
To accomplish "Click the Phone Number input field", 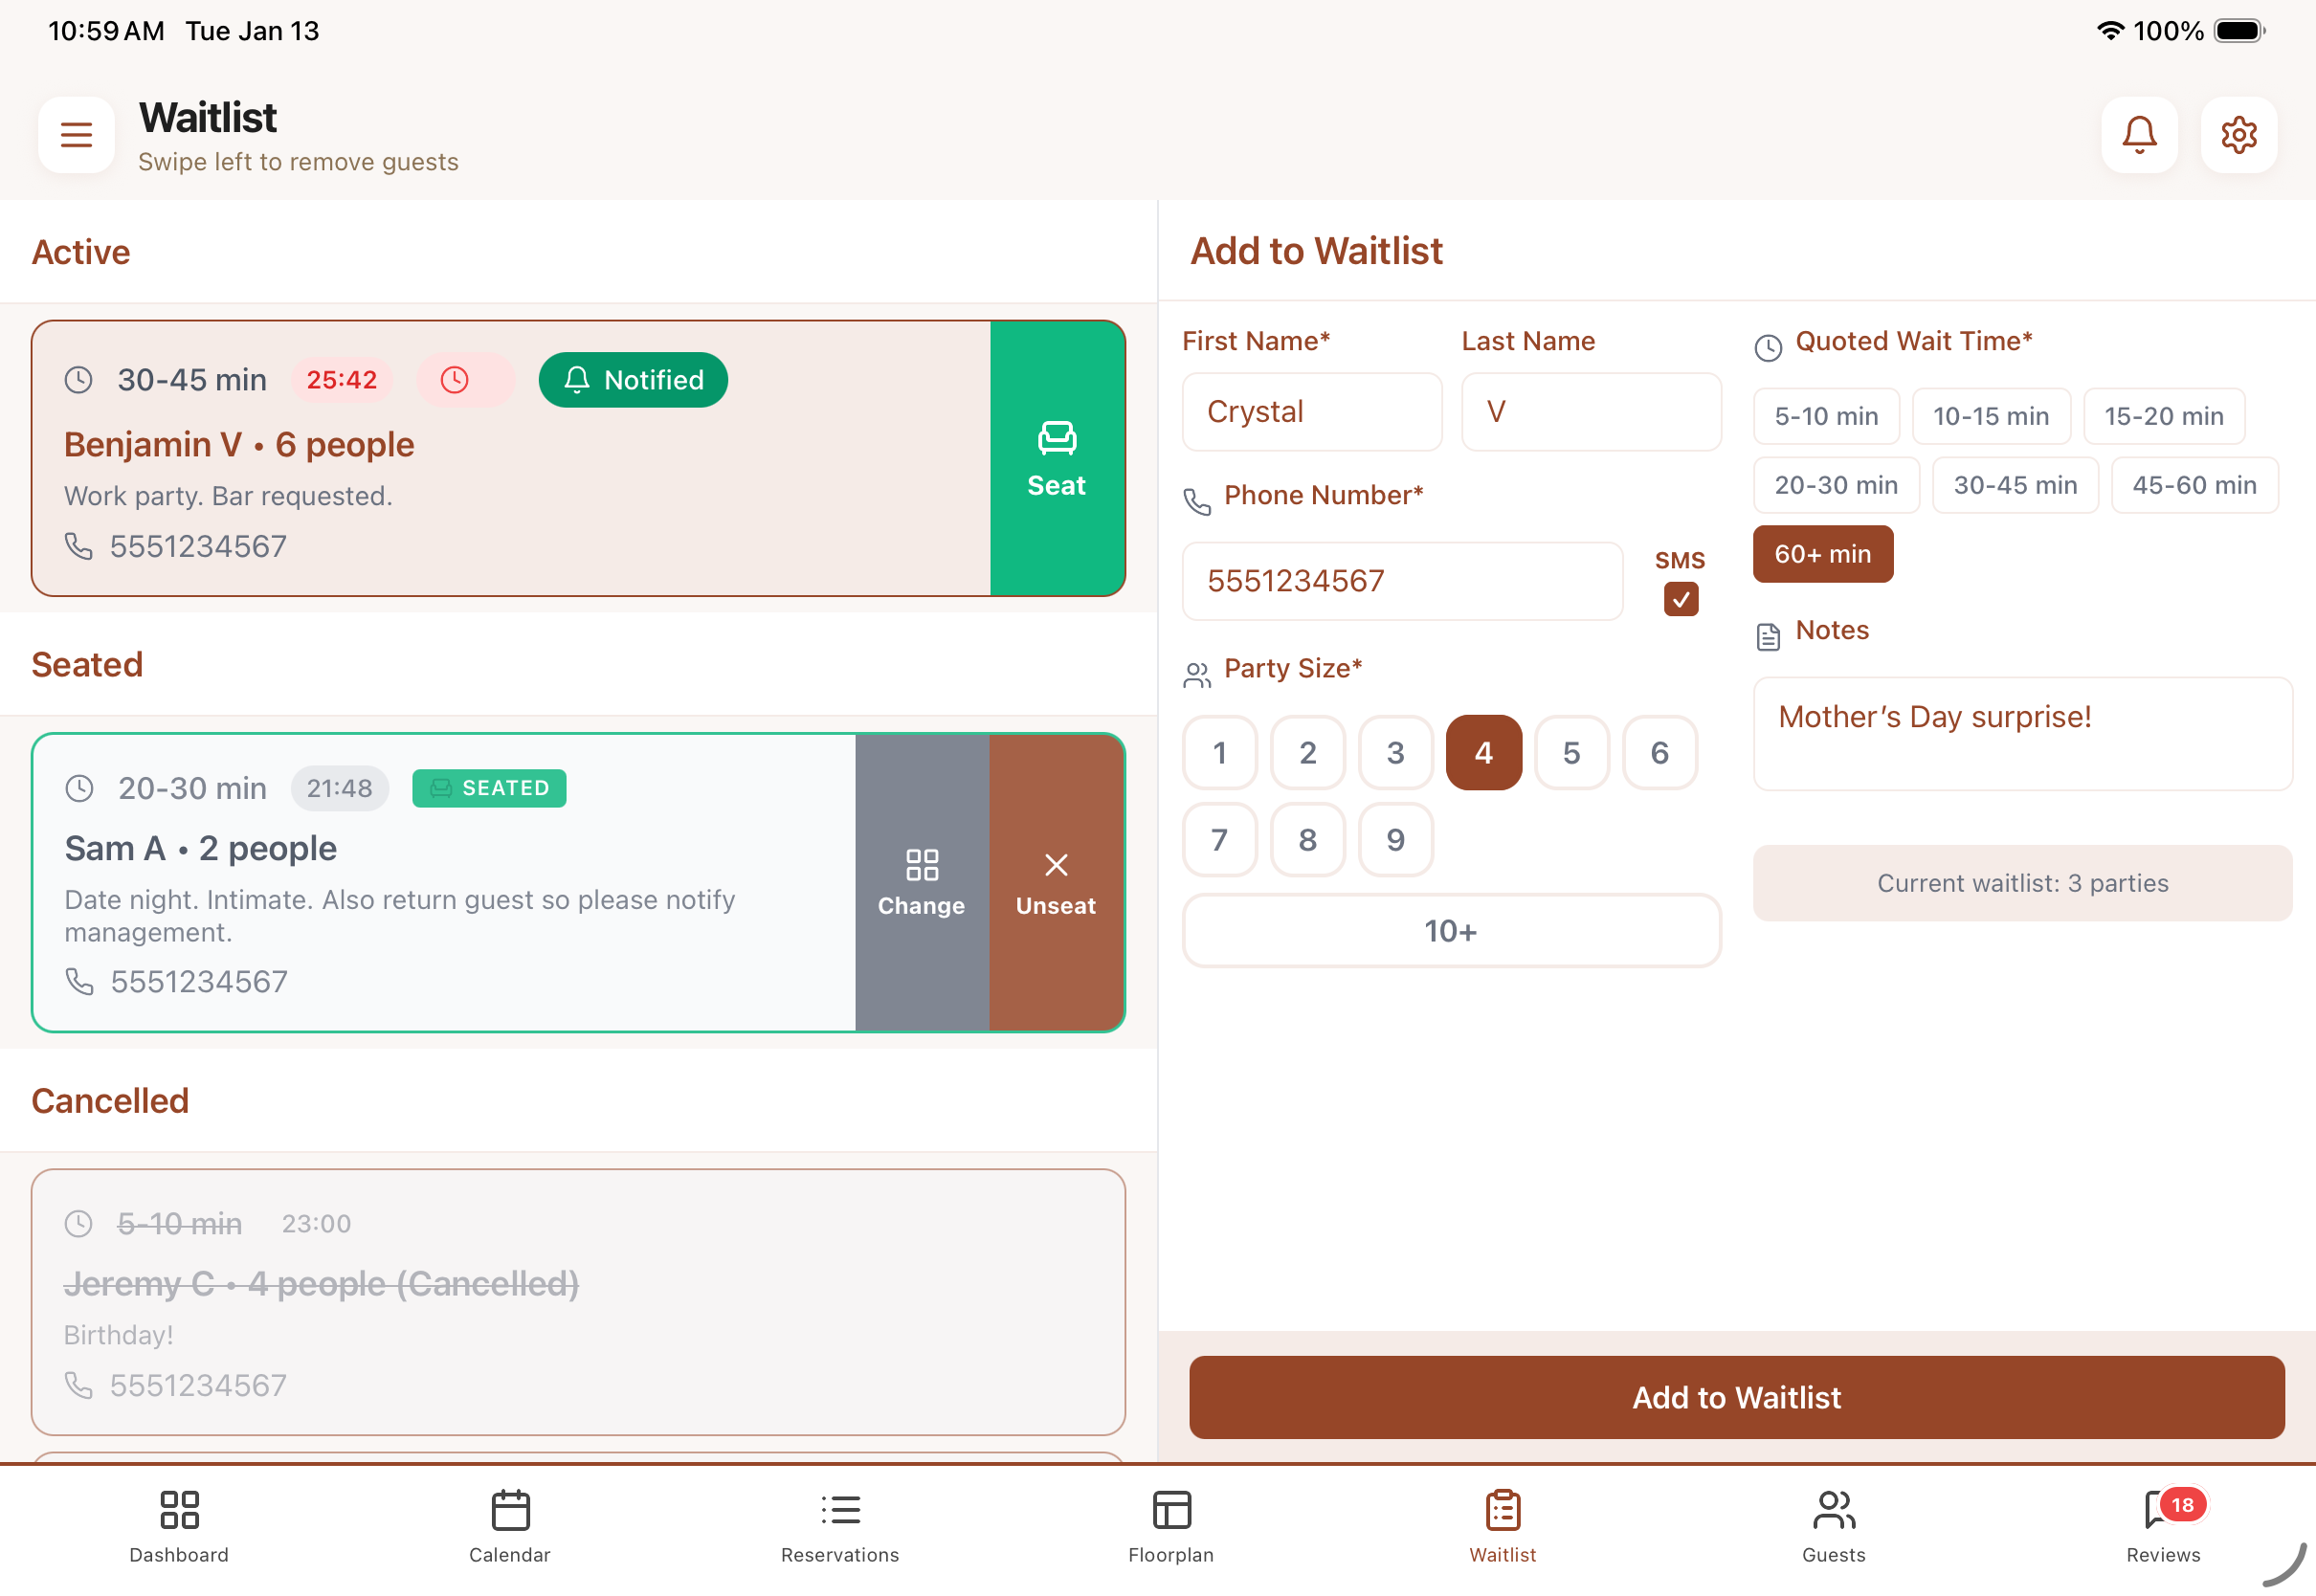I will 1401,581.
